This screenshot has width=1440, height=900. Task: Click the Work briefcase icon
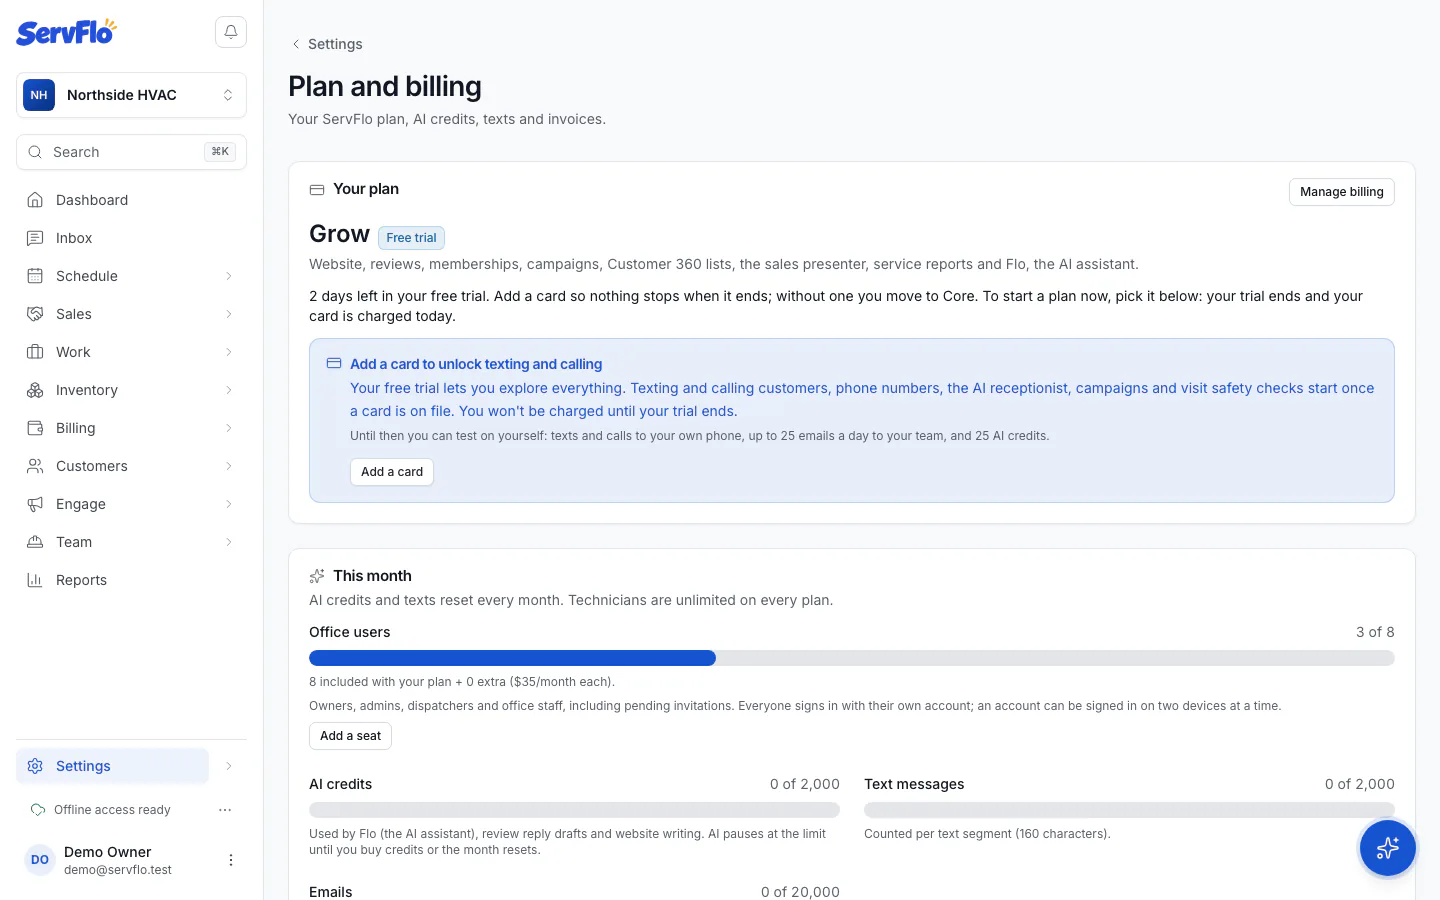coord(35,352)
